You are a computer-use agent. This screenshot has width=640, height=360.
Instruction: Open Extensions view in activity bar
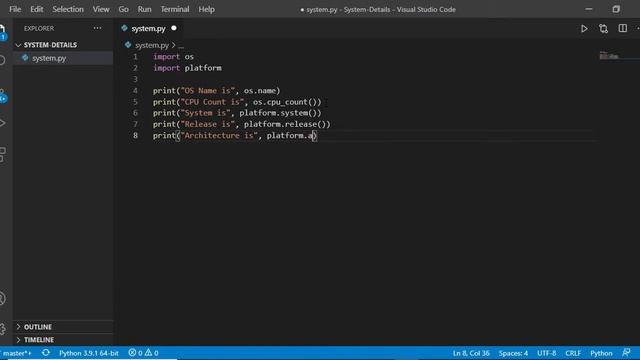[x=2, y=154]
